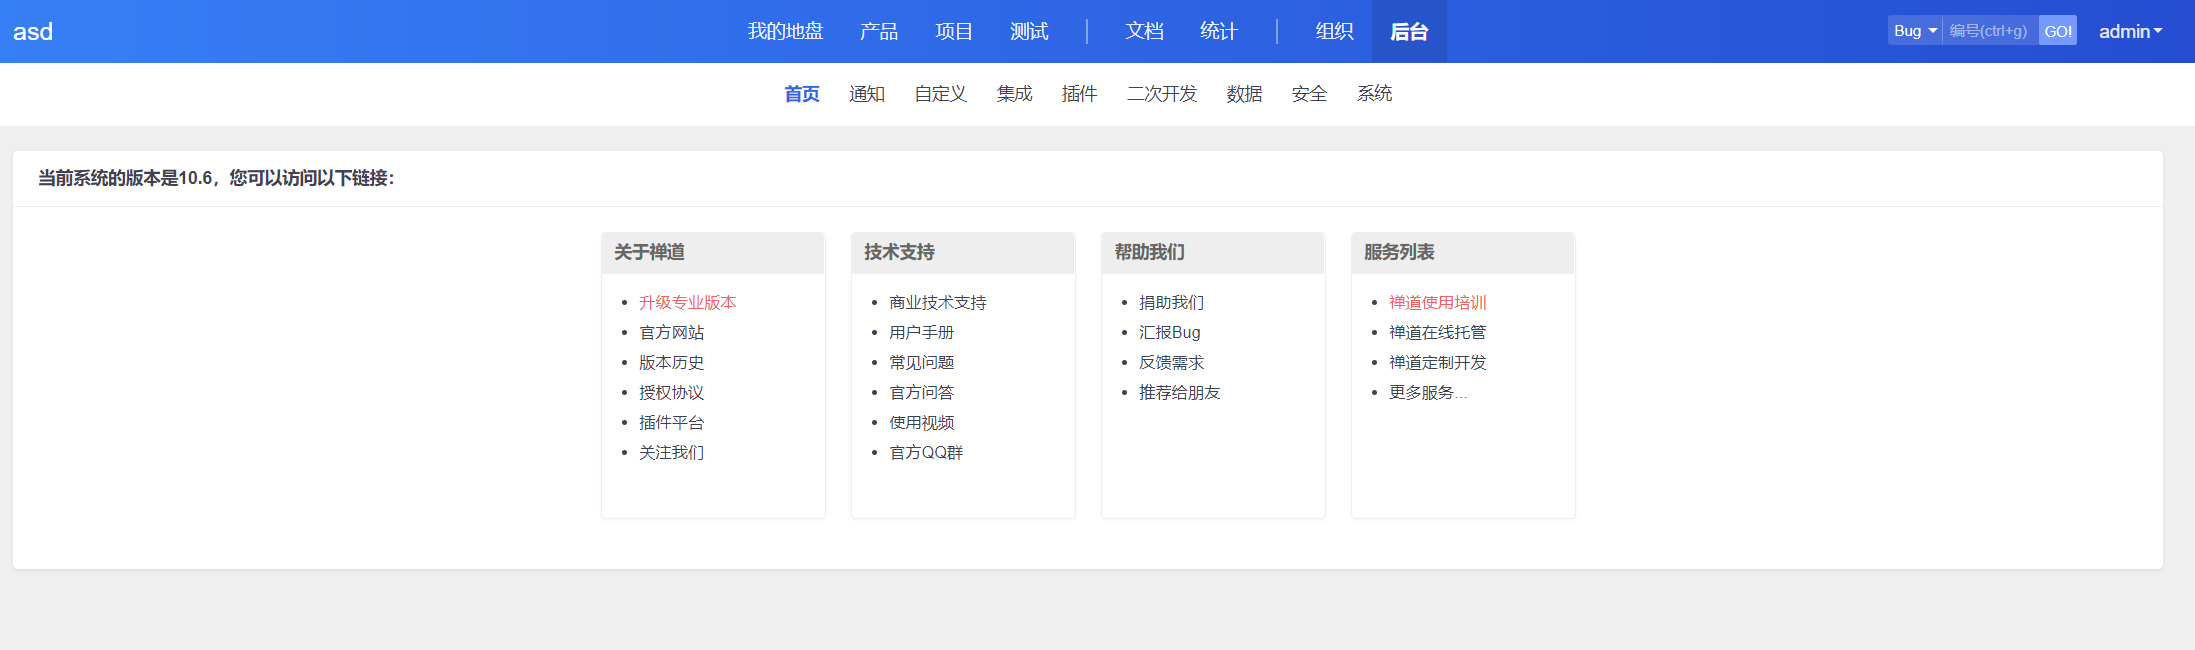This screenshot has height=650, width=2195.
Task: Expand the admin user dropdown
Action: coord(2130,31)
